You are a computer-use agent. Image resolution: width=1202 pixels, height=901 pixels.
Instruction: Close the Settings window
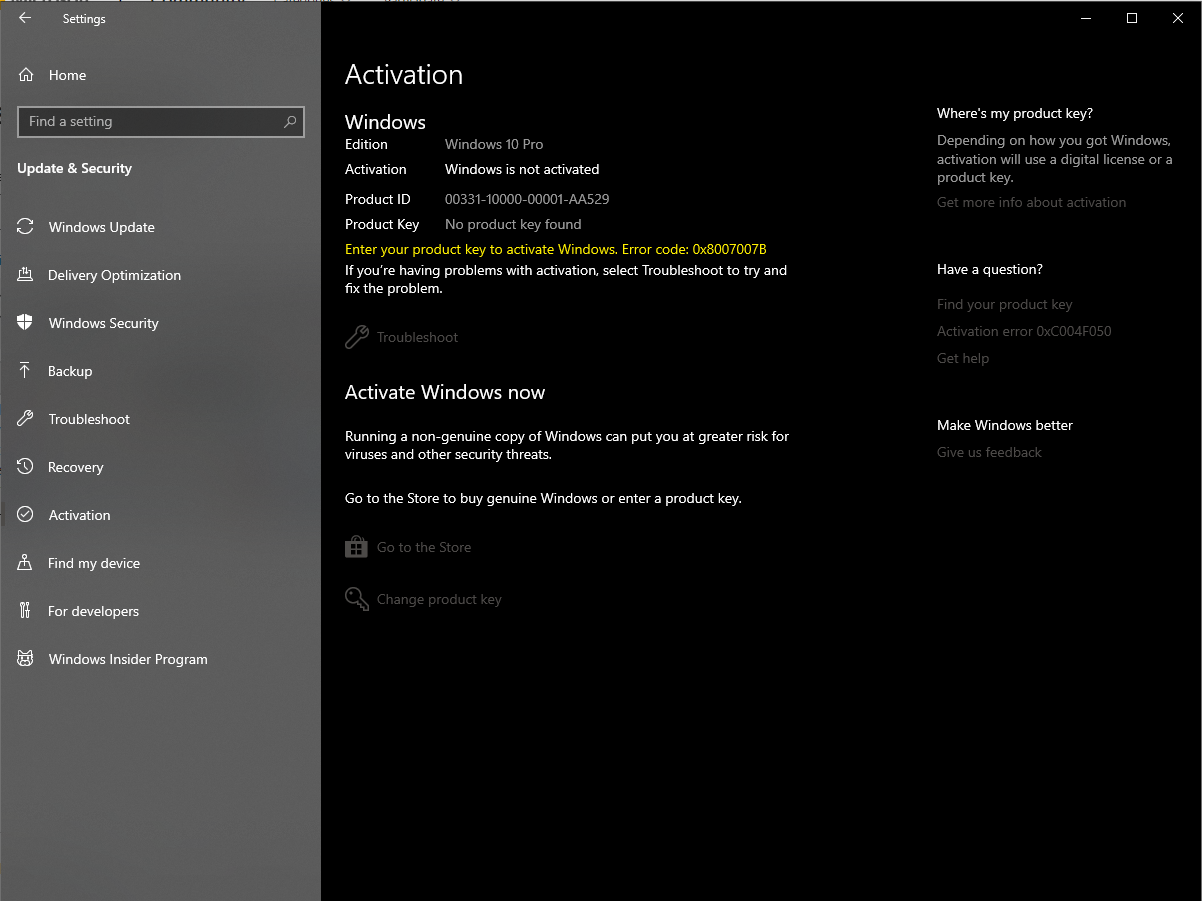(x=1178, y=18)
